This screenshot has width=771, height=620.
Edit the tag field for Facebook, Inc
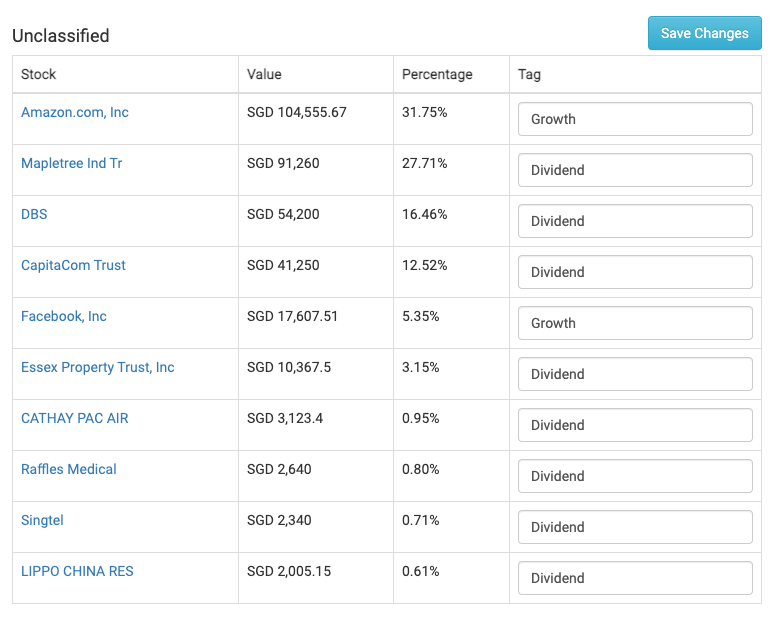click(635, 323)
